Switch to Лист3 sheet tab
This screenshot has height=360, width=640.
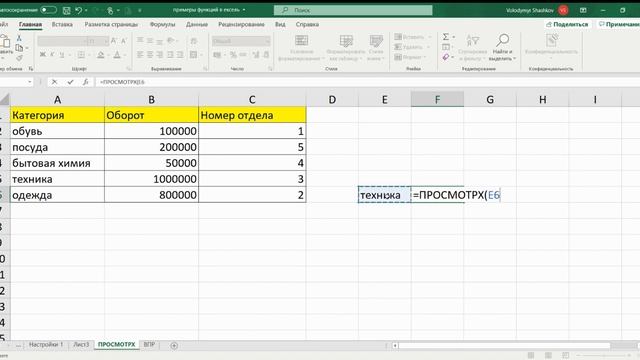pos(81,344)
